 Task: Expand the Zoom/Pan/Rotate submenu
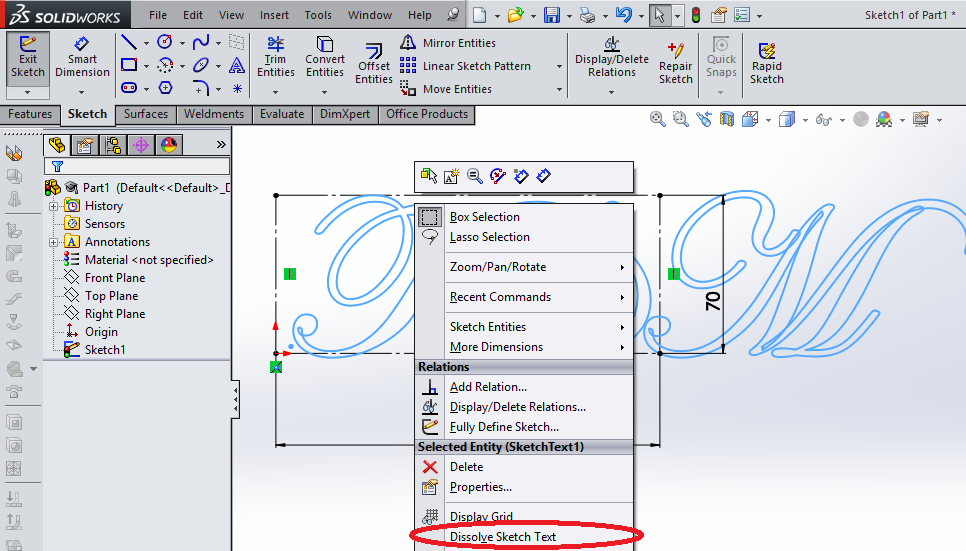pos(622,267)
